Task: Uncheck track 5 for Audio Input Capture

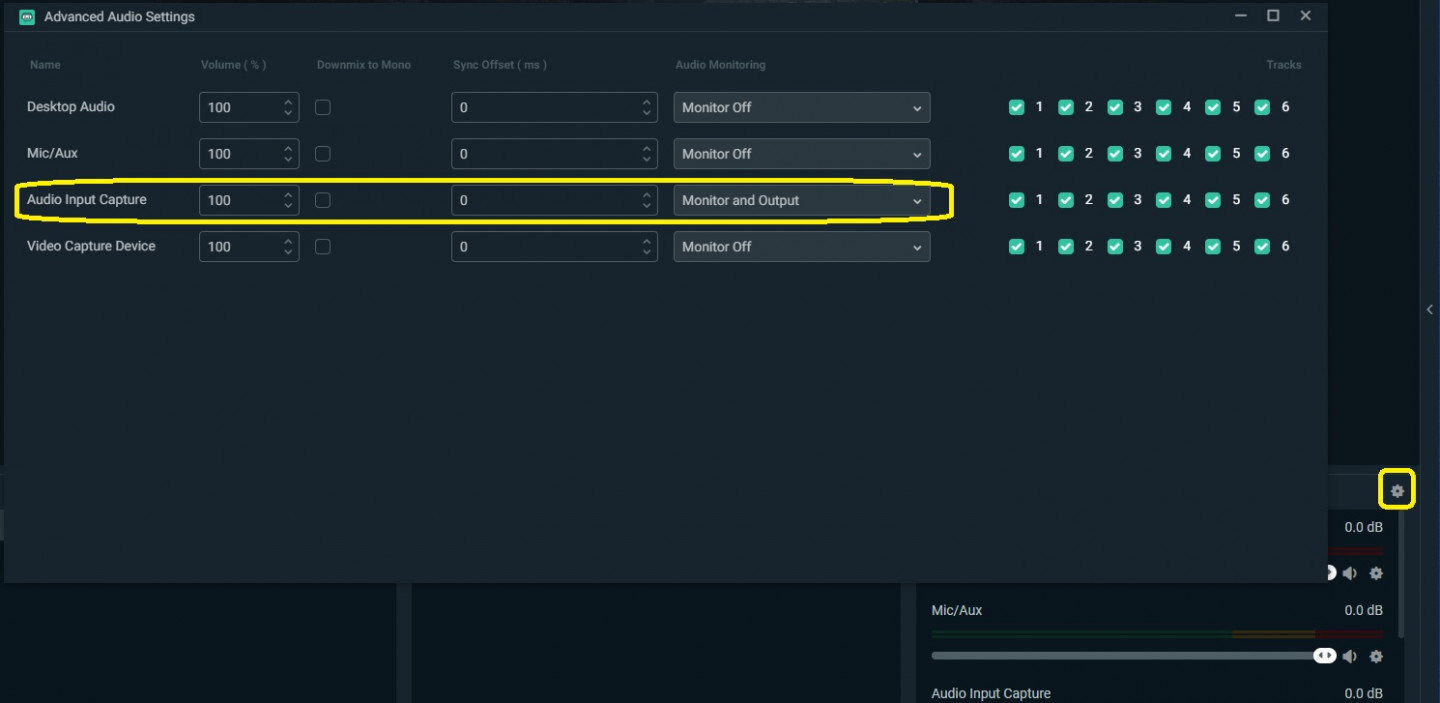Action: point(1213,200)
